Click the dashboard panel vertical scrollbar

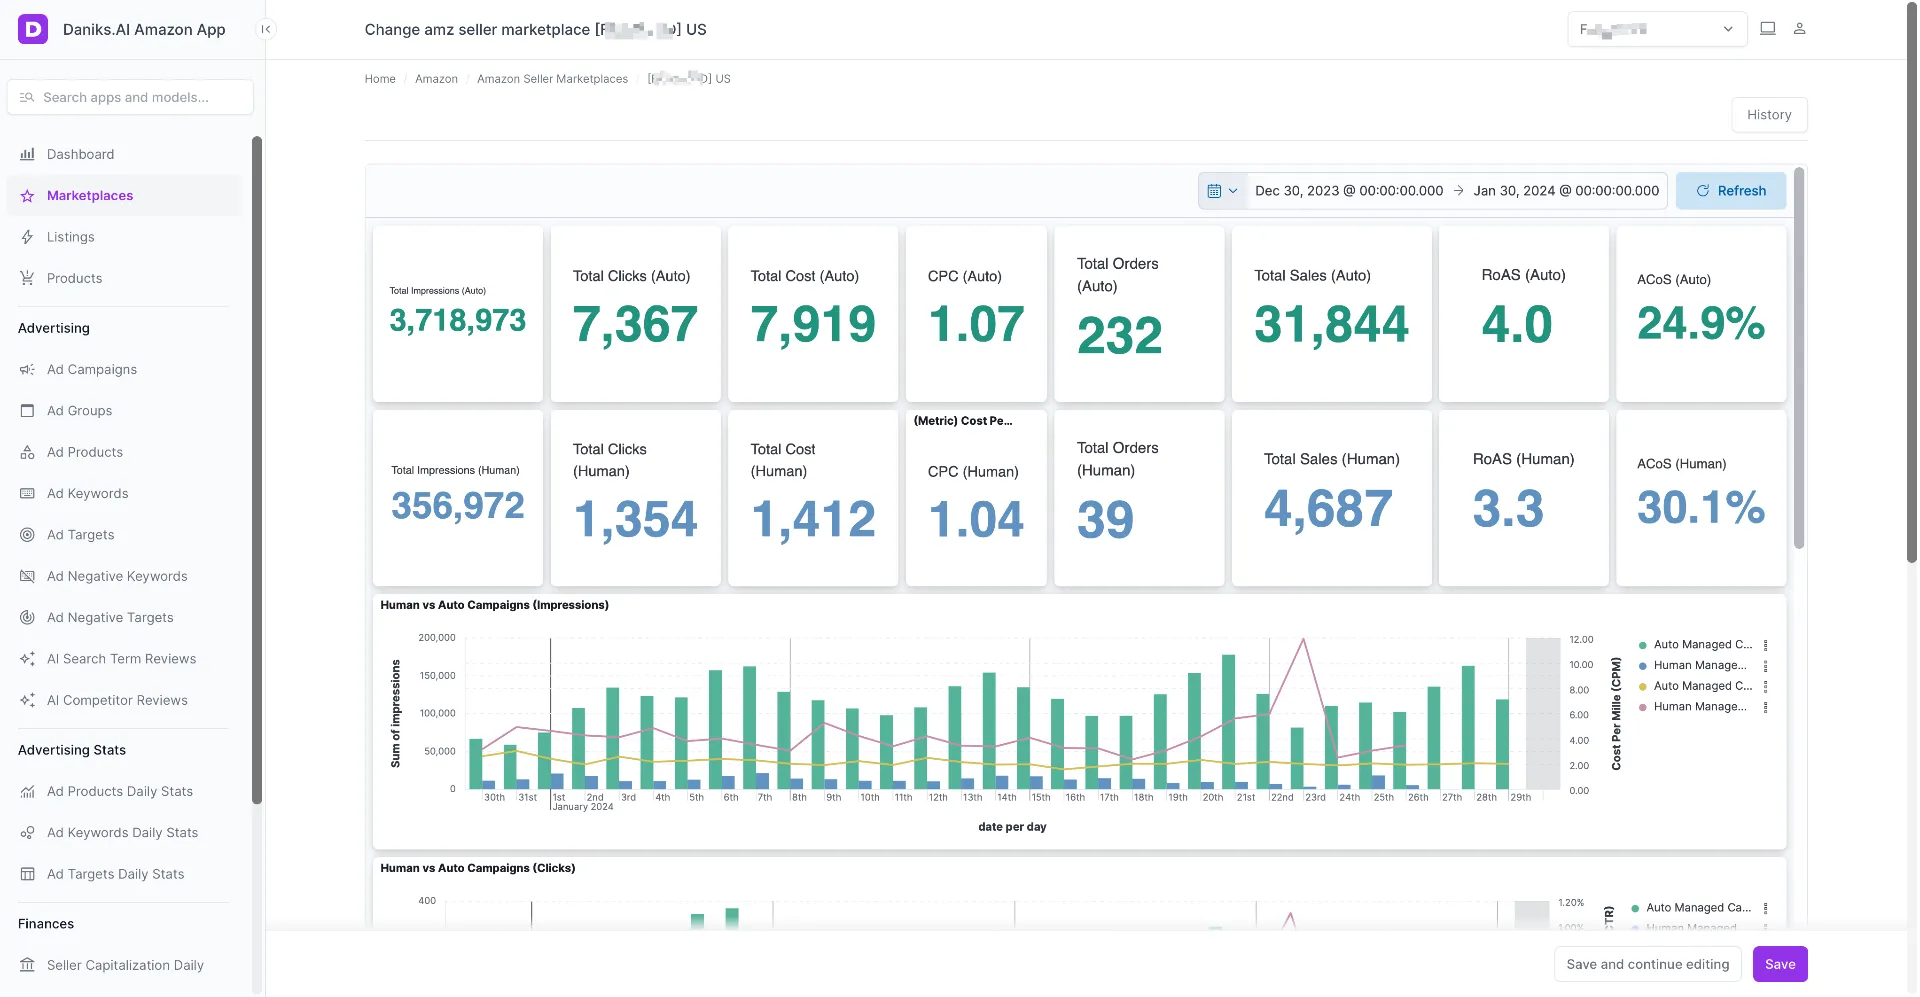click(1799, 358)
